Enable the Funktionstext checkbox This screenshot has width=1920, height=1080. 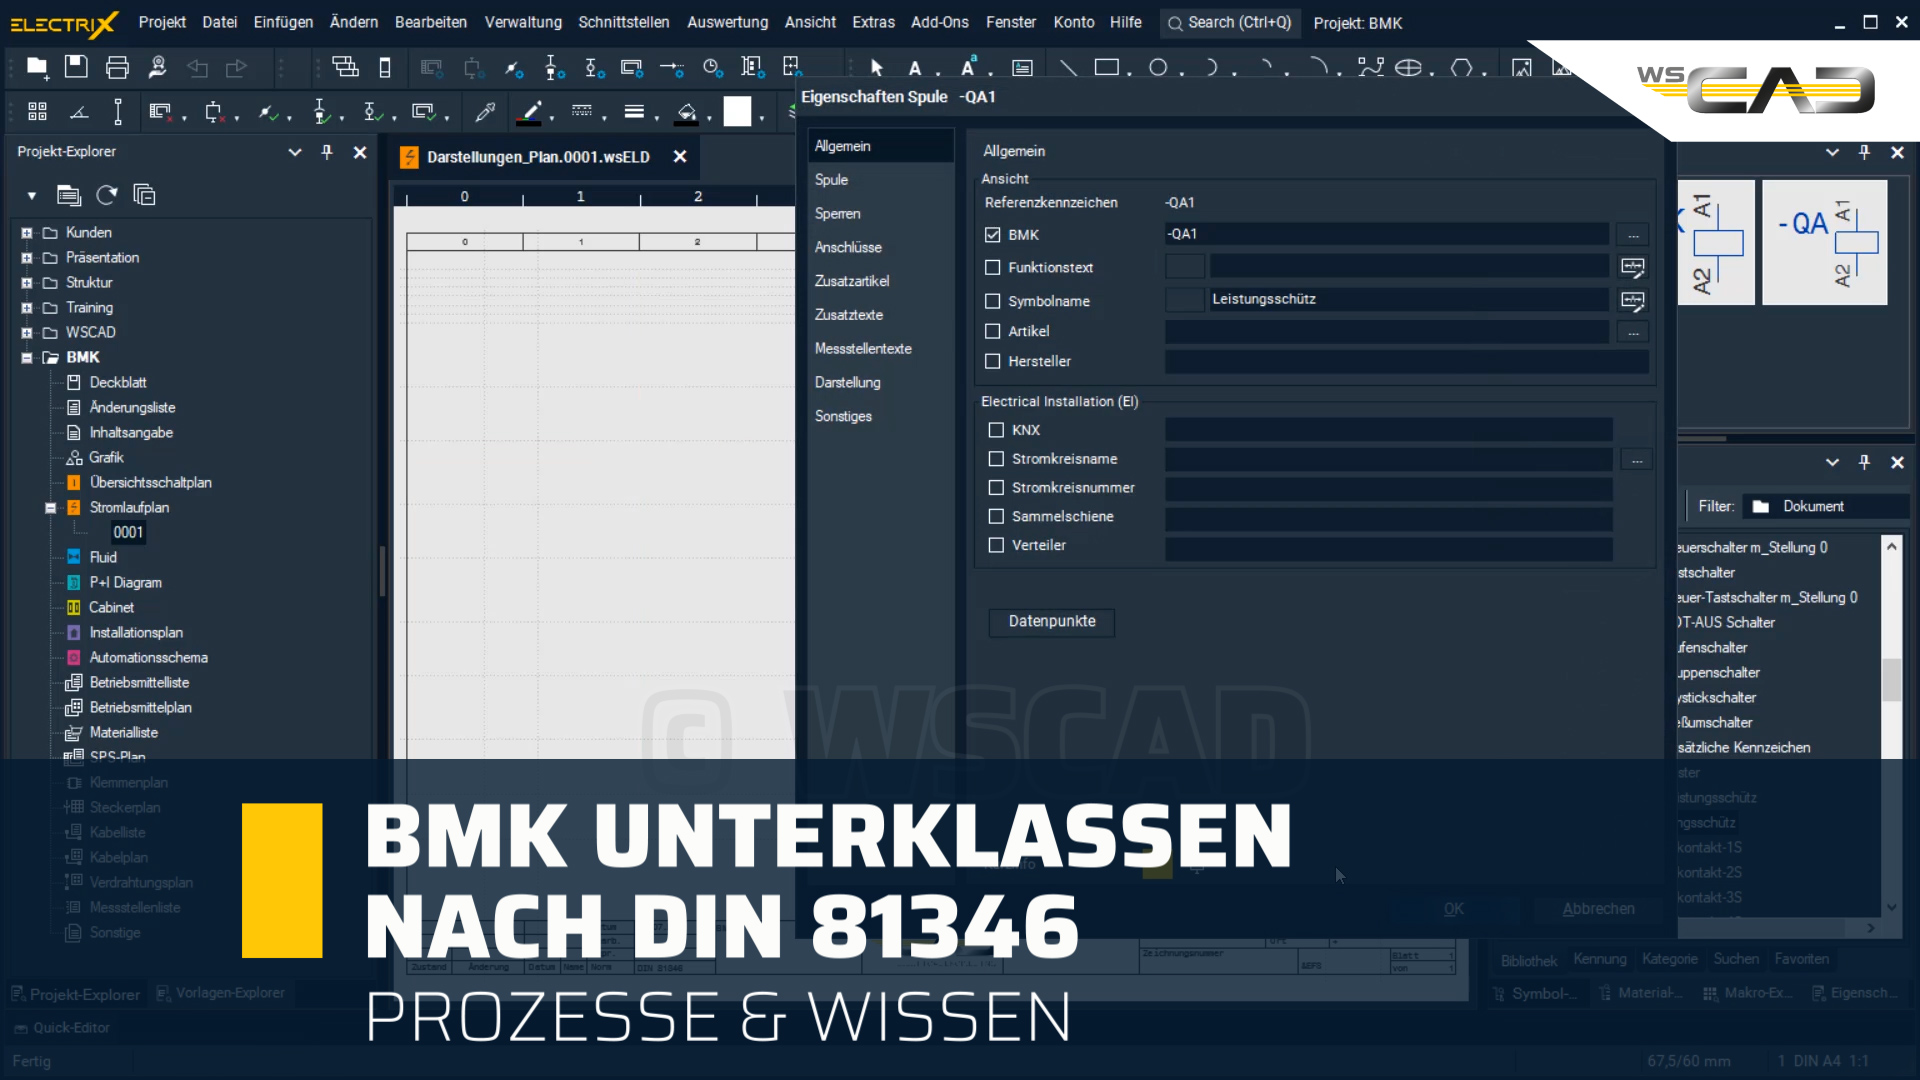point(992,267)
